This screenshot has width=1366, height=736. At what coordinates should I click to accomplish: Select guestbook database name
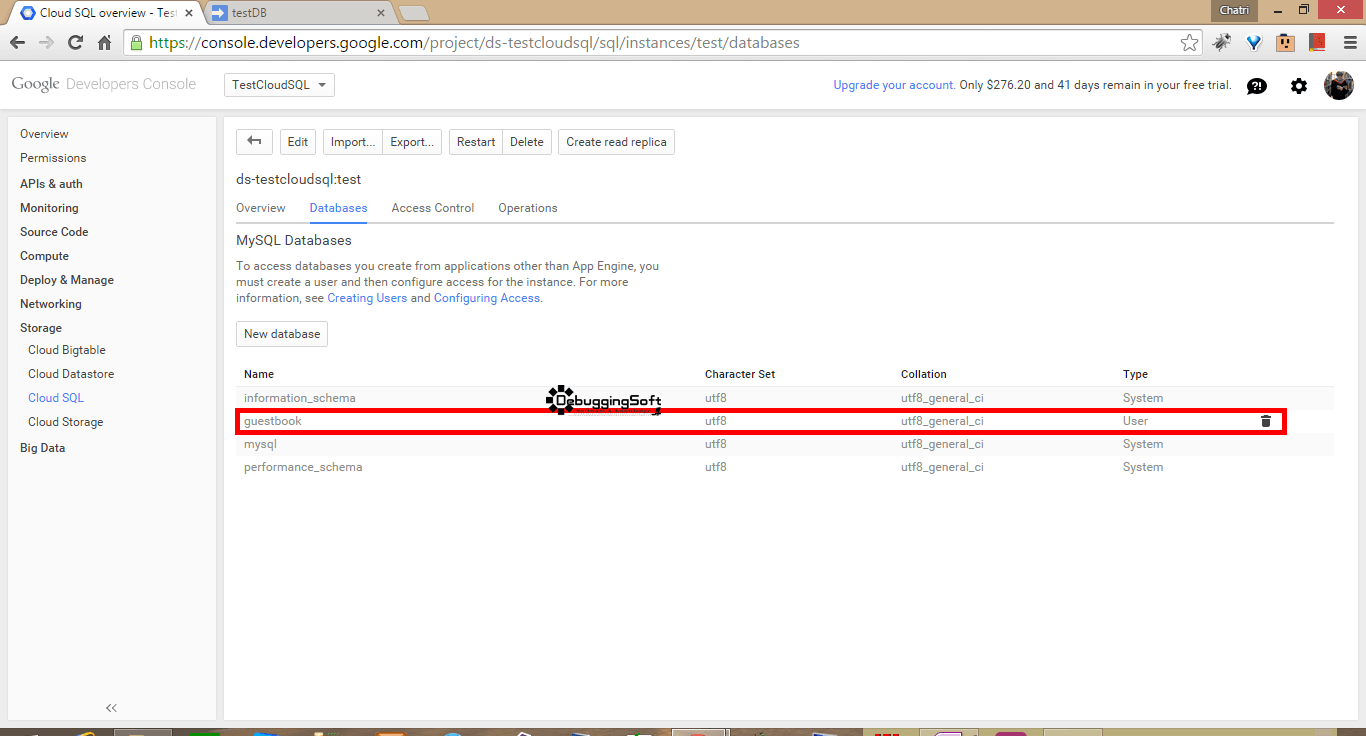point(272,421)
